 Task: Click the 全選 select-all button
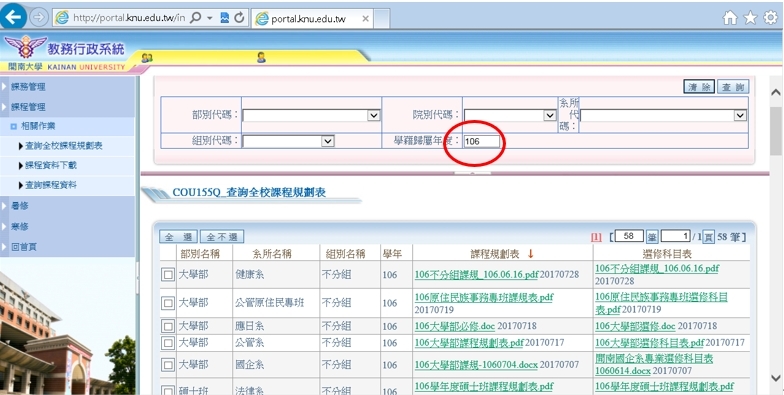[178, 237]
